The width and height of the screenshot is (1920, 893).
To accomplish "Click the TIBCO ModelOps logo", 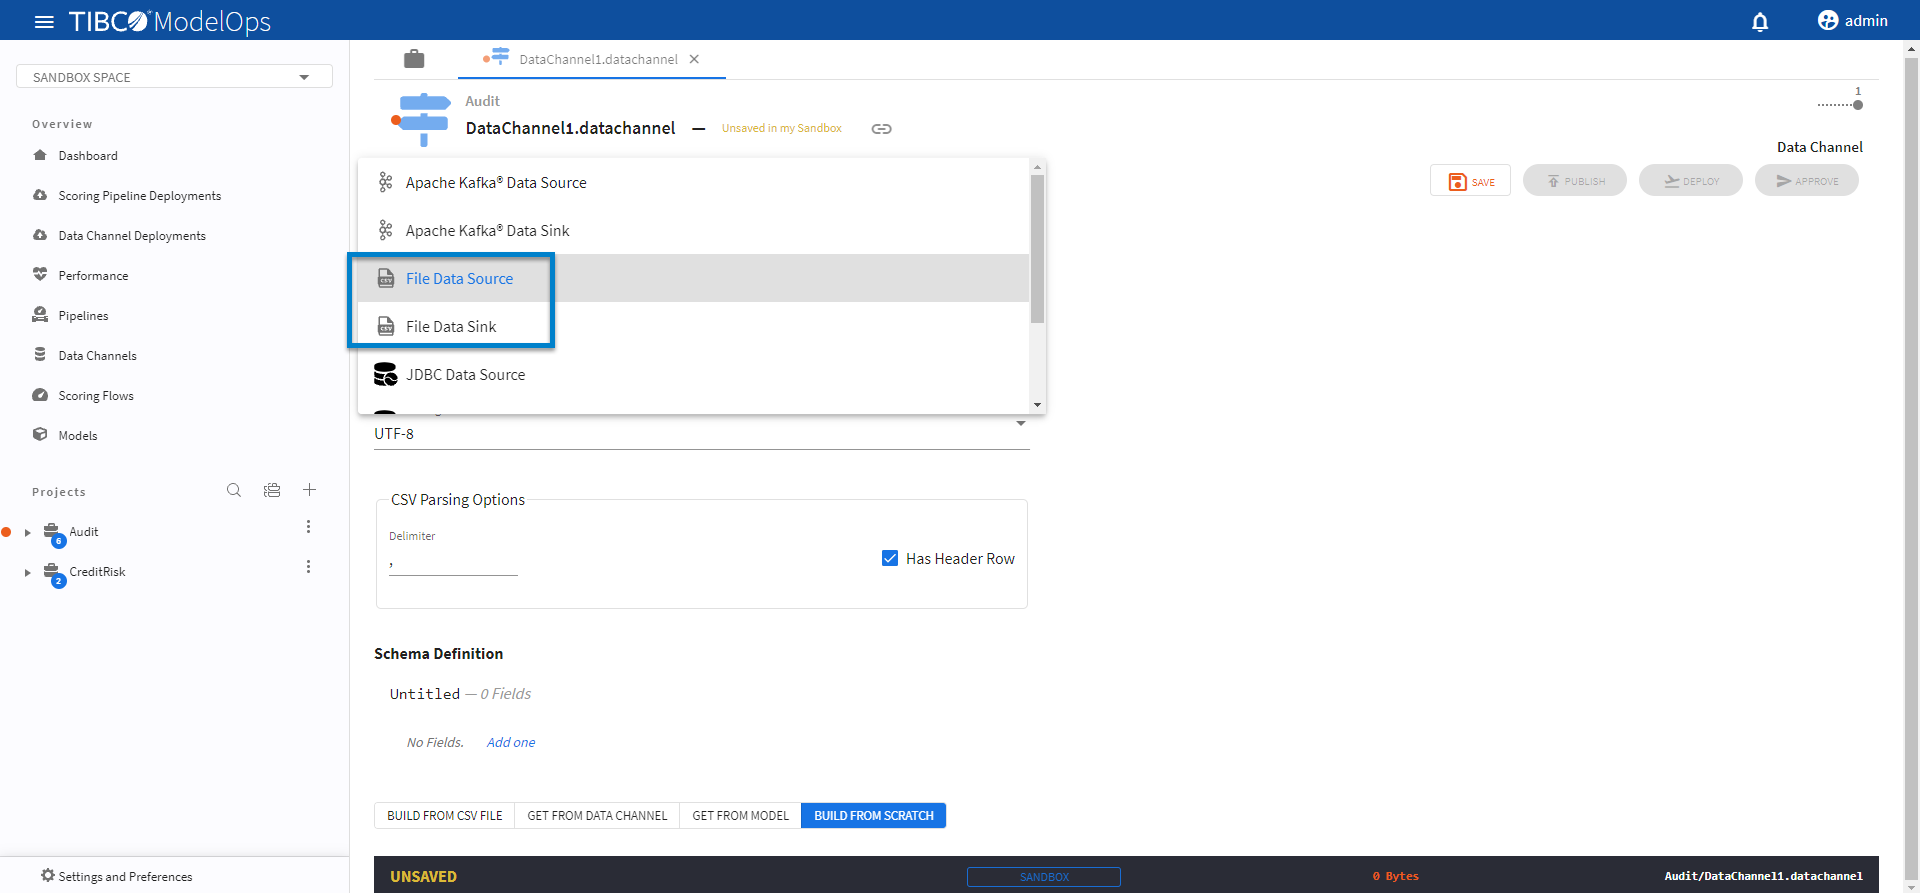I will (x=170, y=21).
